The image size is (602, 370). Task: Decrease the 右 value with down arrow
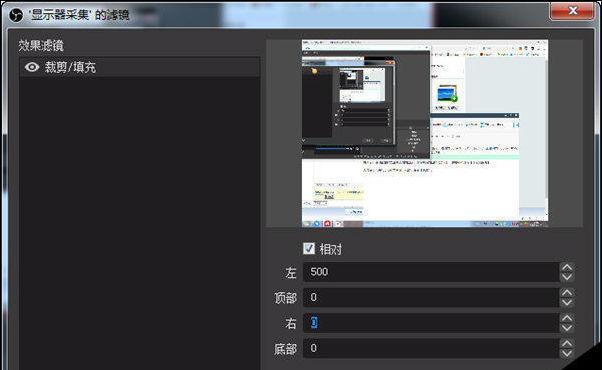567,328
